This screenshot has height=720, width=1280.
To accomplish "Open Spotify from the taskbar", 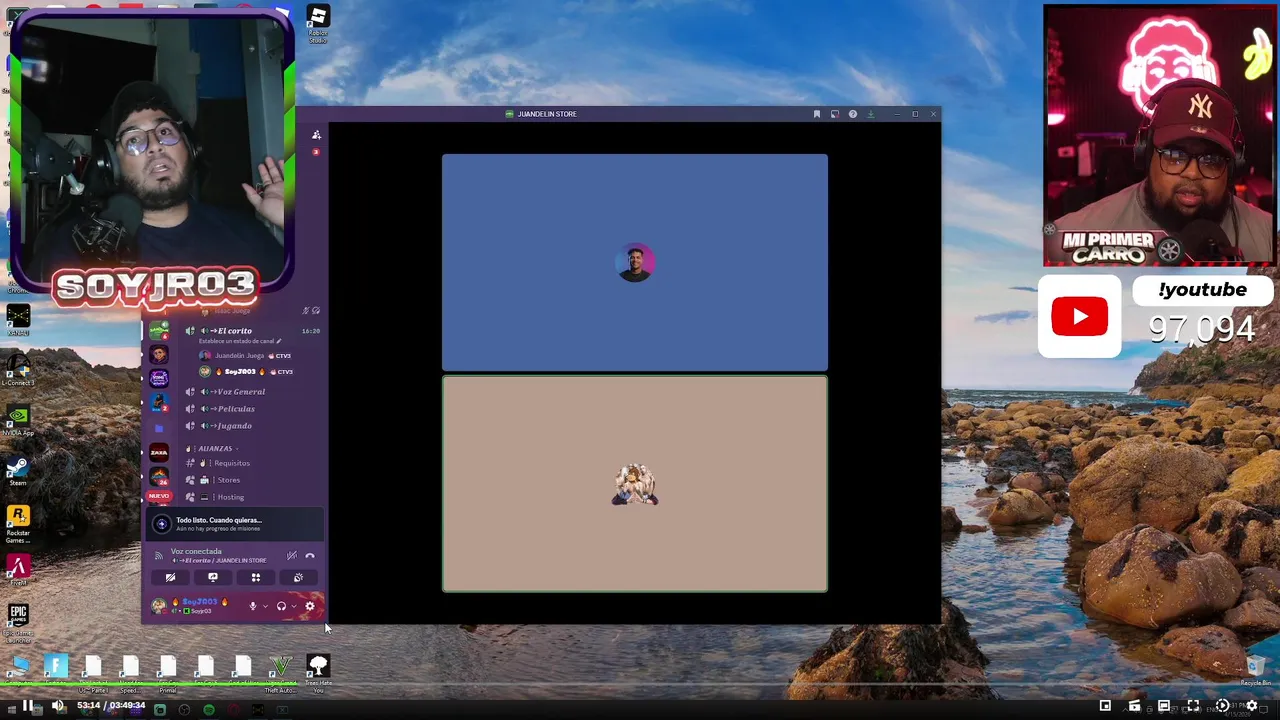I will [x=208, y=710].
